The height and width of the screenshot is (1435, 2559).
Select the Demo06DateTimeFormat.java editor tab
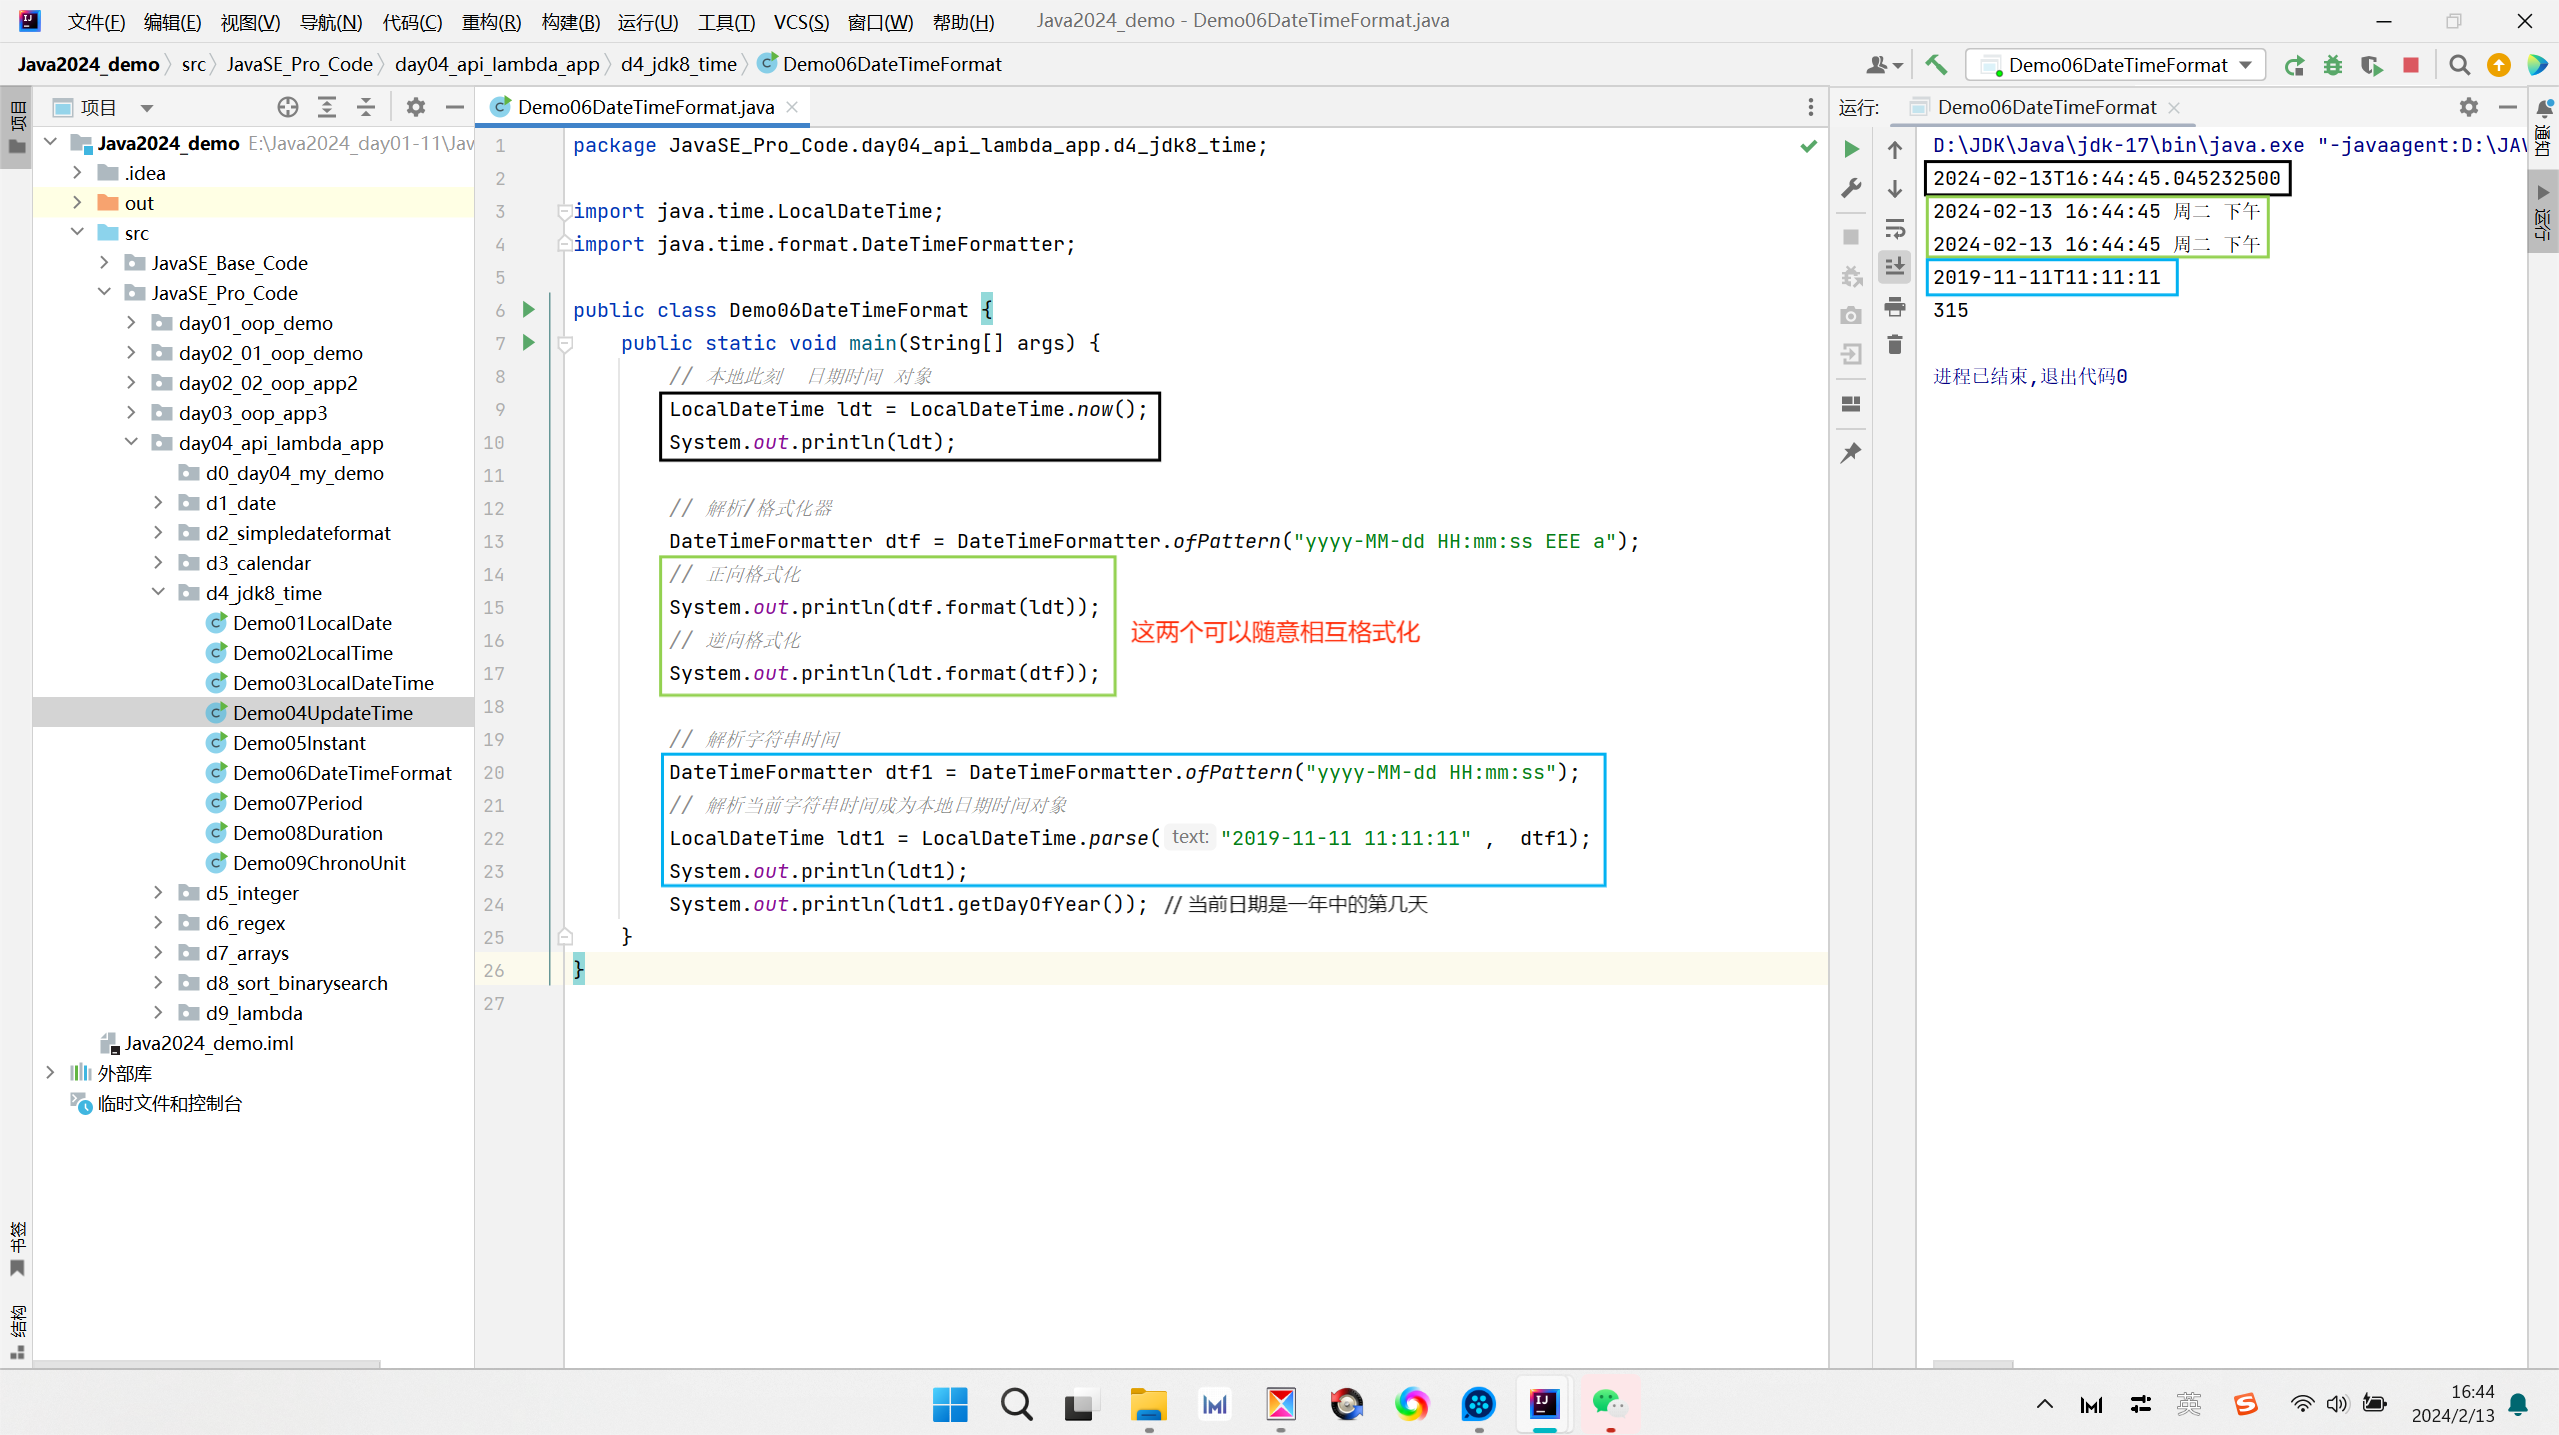(645, 107)
